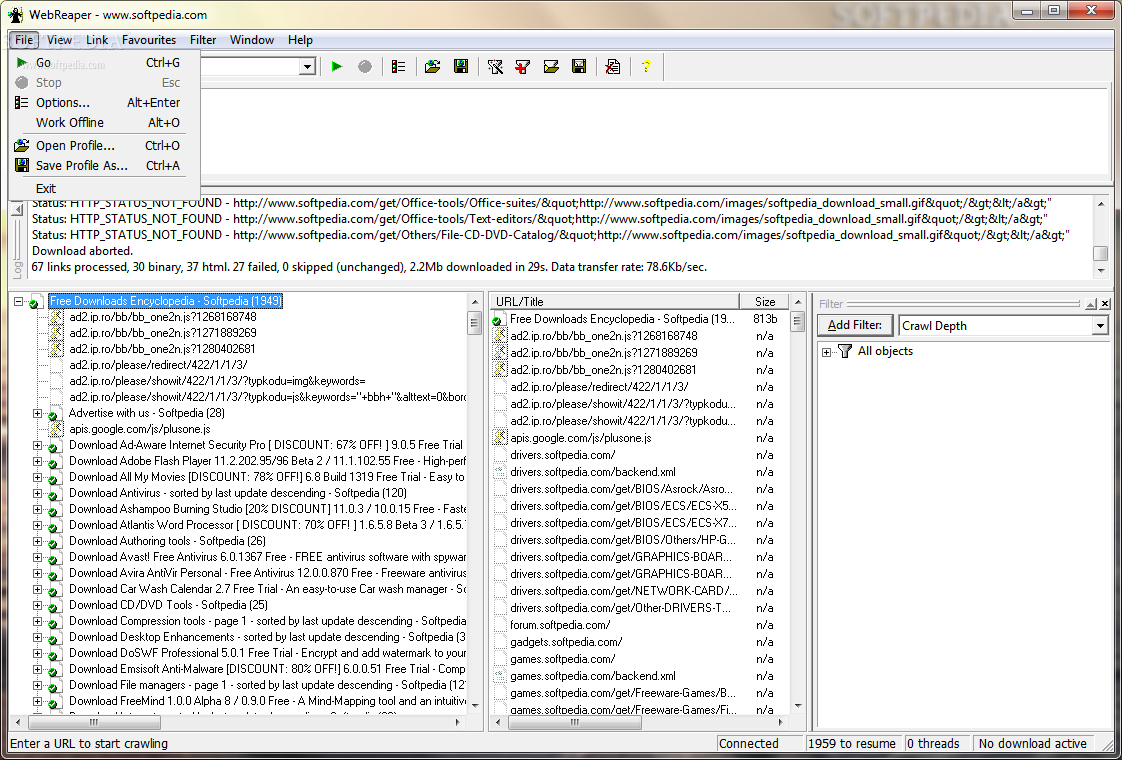Sort by Size column header
This screenshot has height=760, width=1122.
[765, 301]
